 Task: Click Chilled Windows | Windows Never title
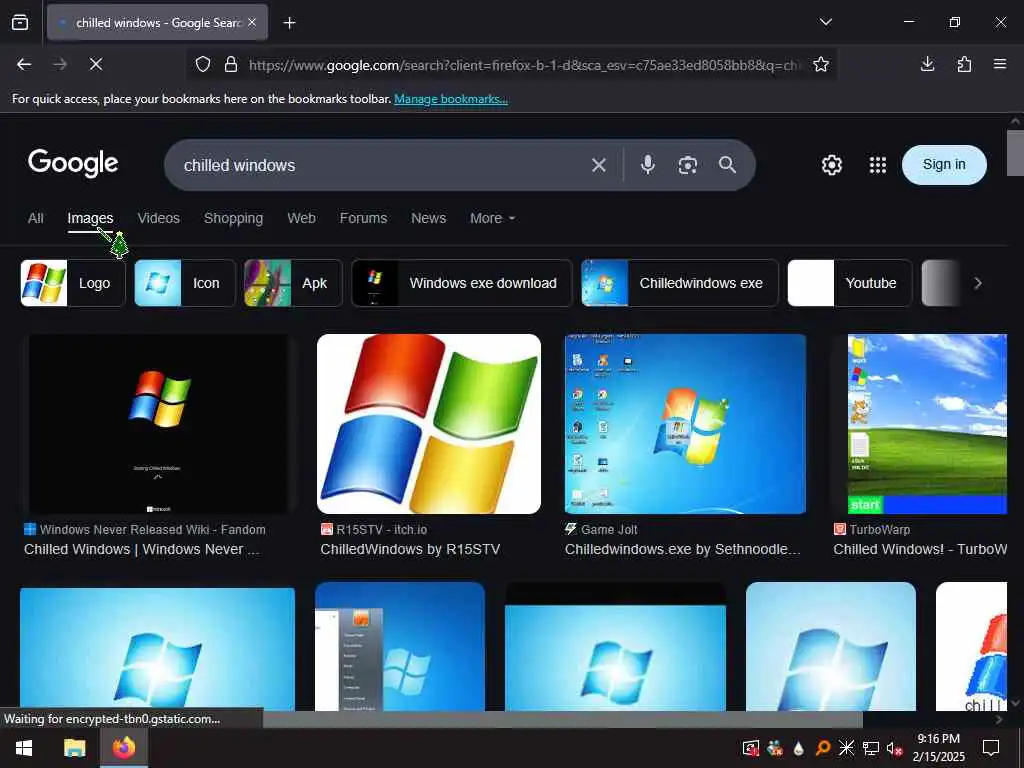[x=142, y=549]
